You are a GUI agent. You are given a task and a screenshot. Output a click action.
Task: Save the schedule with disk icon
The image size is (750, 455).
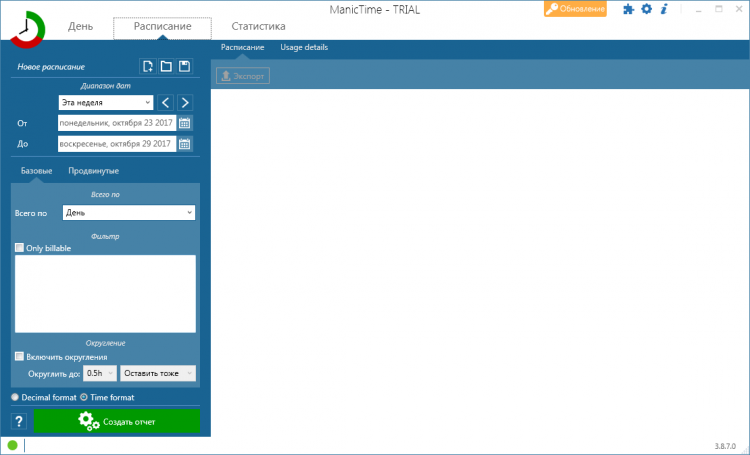click(184, 66)
